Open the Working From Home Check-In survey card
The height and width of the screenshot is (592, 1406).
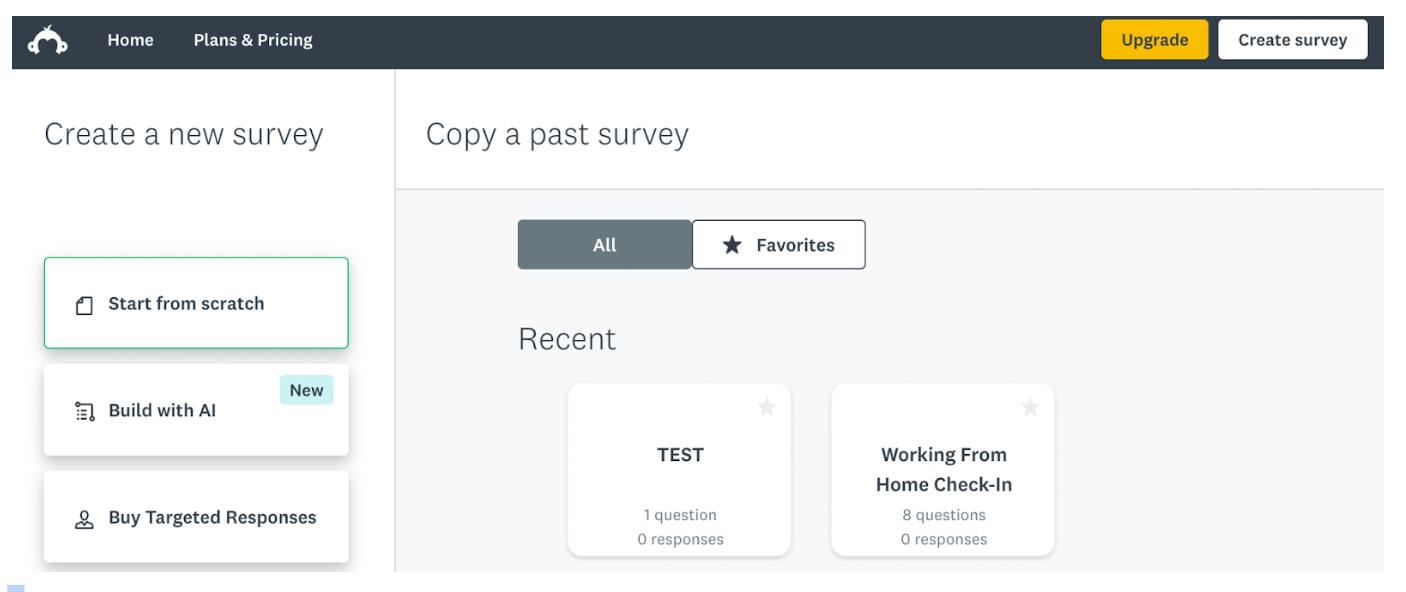tap(943, 470)
